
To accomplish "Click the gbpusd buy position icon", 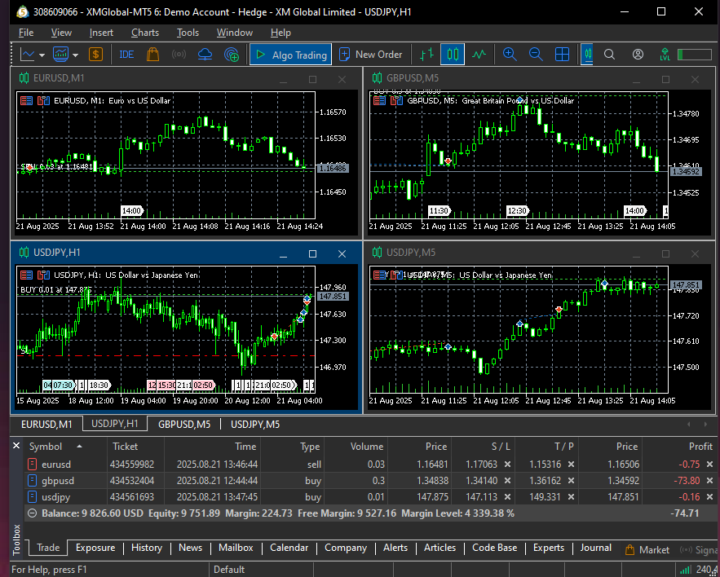I will pos(32,481).
